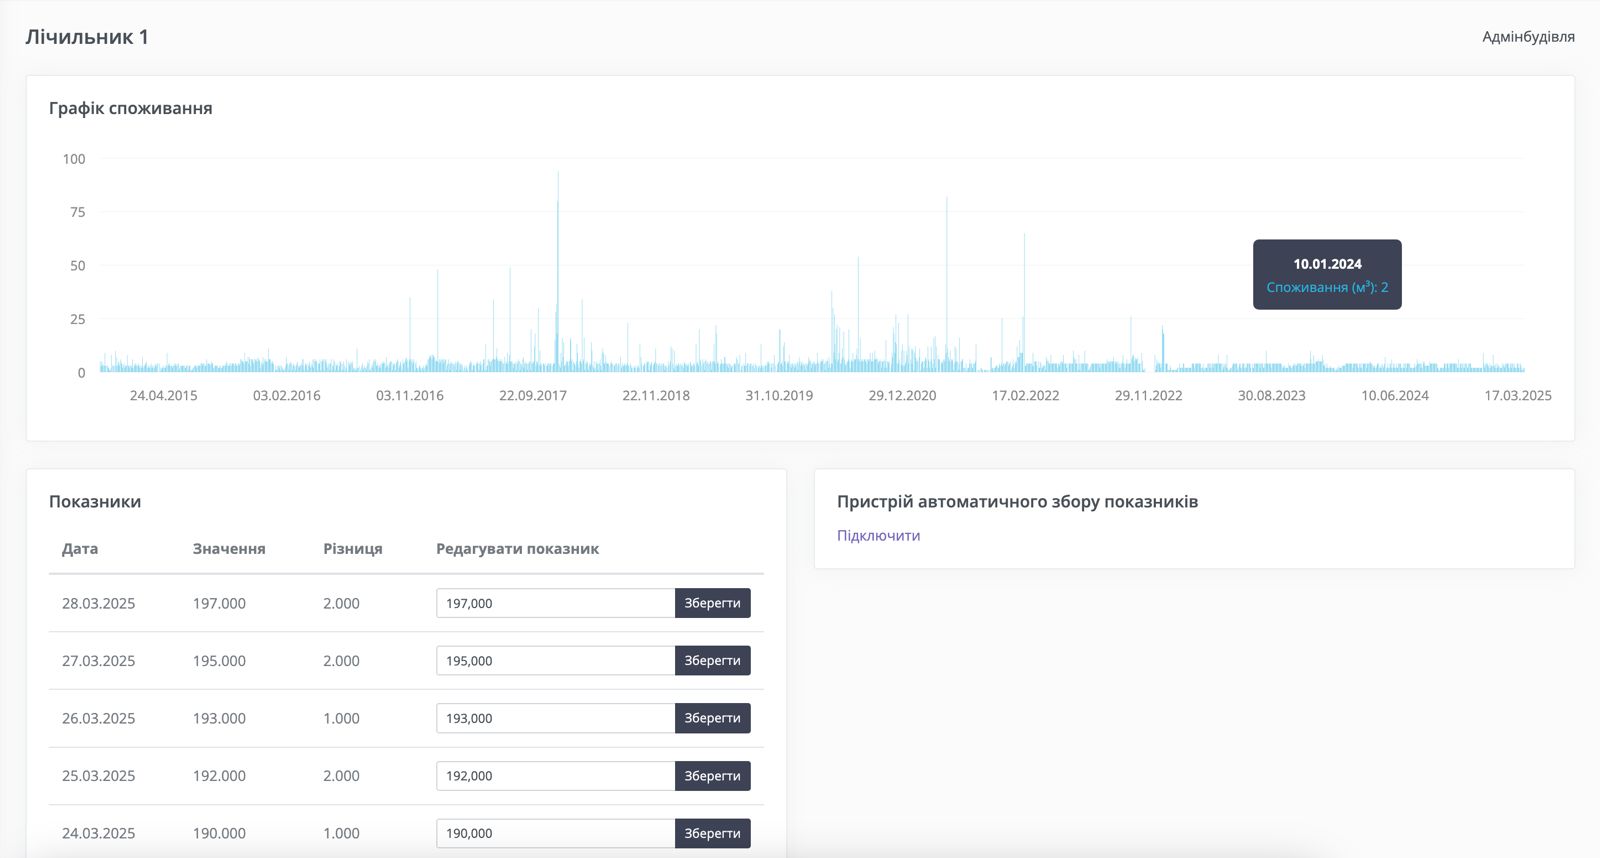Click the Адмінбудівля label in the header
Screen dimensions: 1600x858
[x=1528, y=37]
